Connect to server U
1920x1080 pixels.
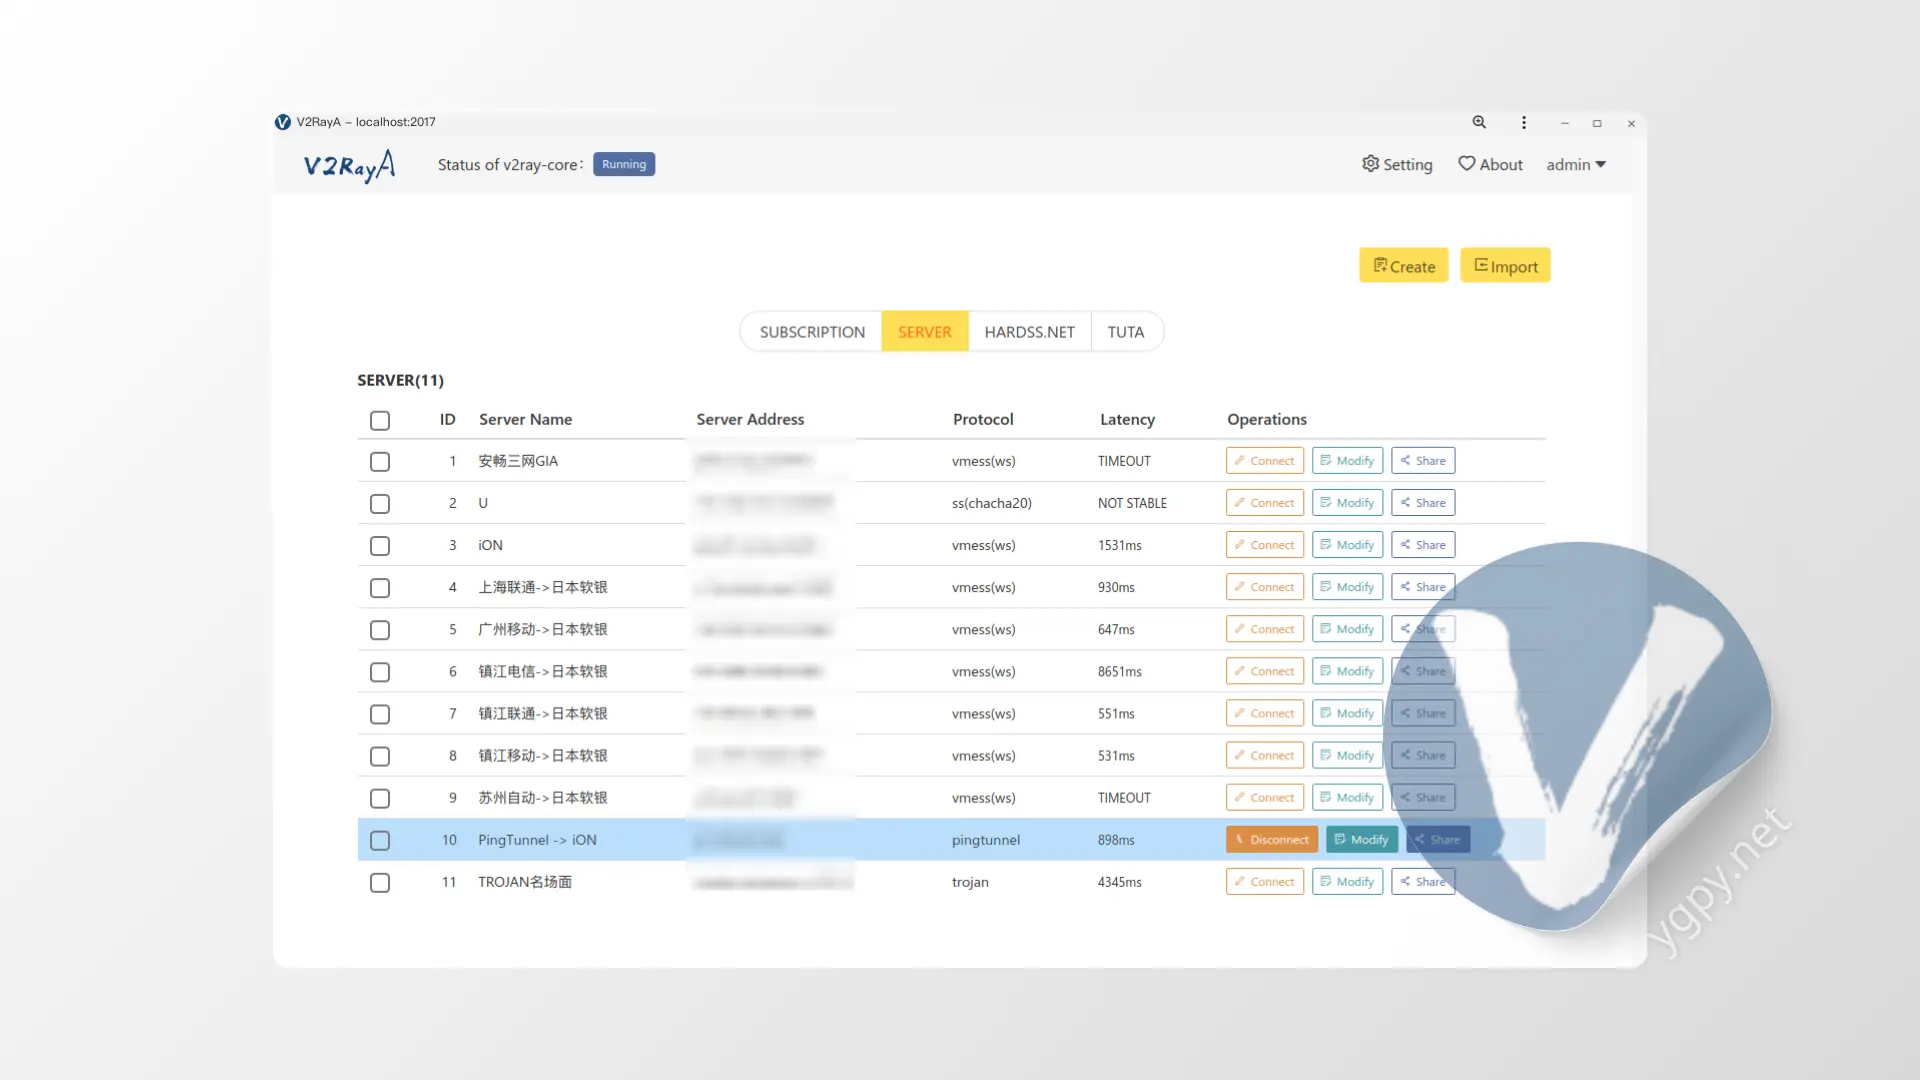pyautogui.click(x=1264, y=503)
